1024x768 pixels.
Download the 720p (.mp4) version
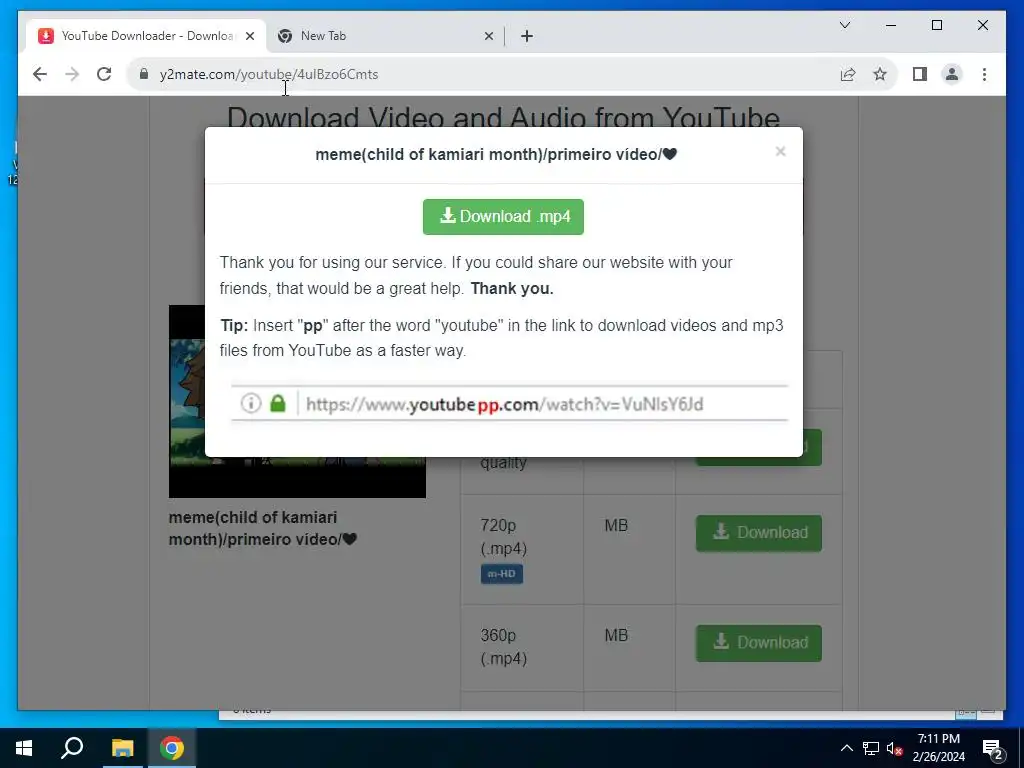[759, 533]
